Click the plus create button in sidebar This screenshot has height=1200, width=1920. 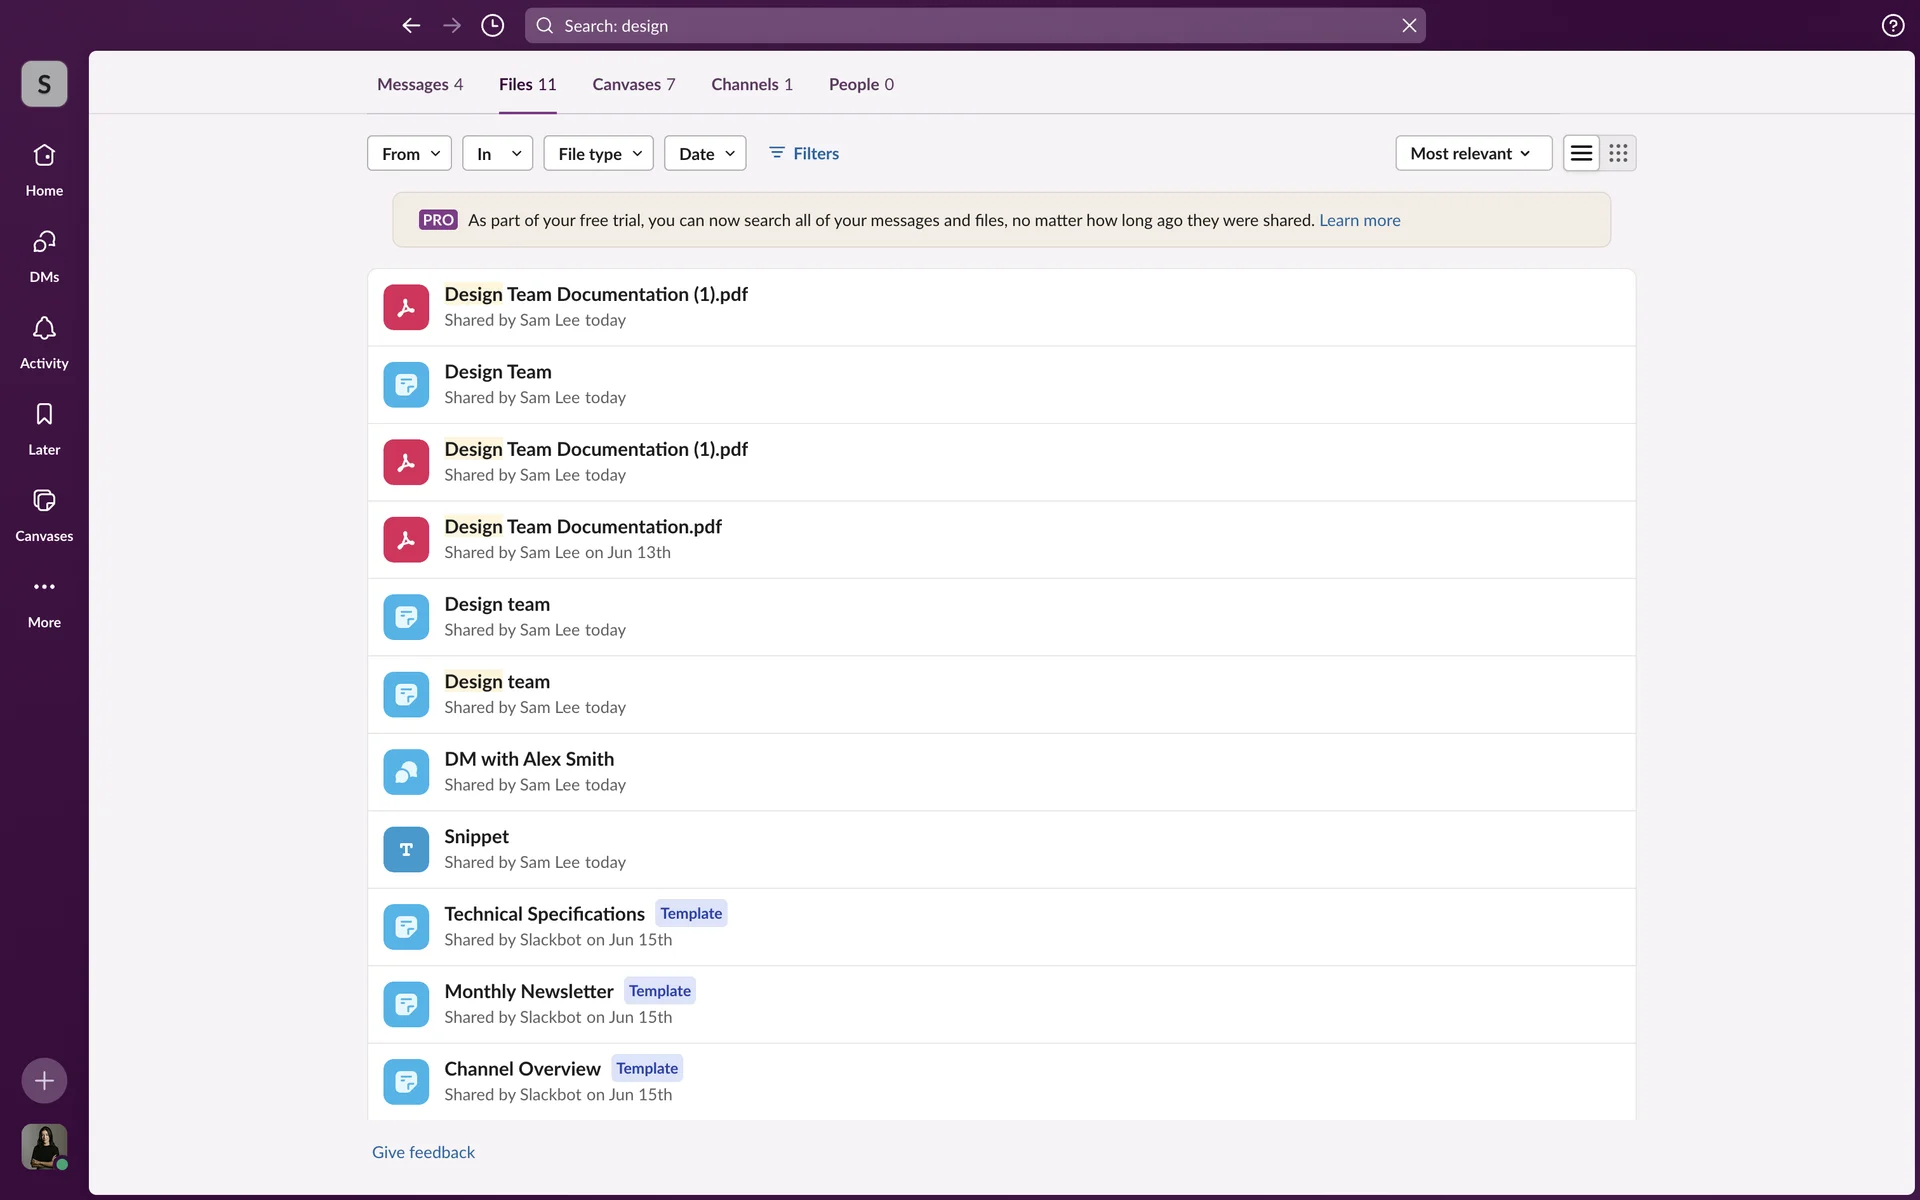tap(44, 1080)
